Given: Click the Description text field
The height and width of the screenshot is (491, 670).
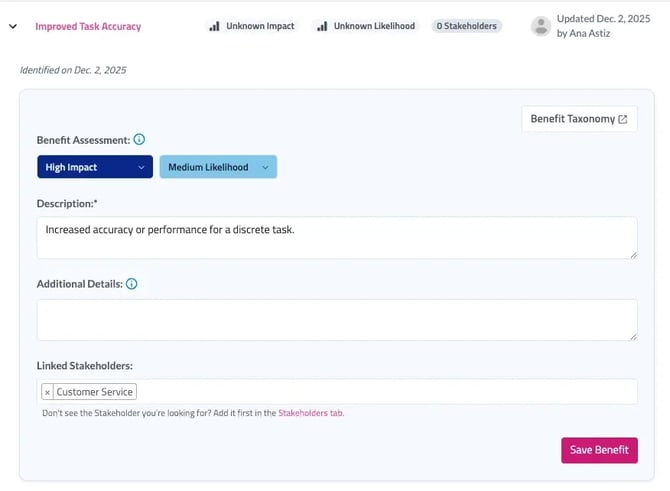Looking at the screenshot, I should click(x=337, y=238).
